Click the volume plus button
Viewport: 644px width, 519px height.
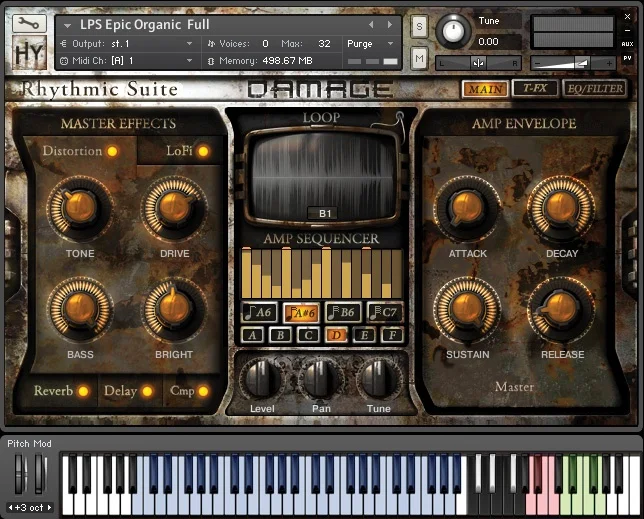[609, 63]
